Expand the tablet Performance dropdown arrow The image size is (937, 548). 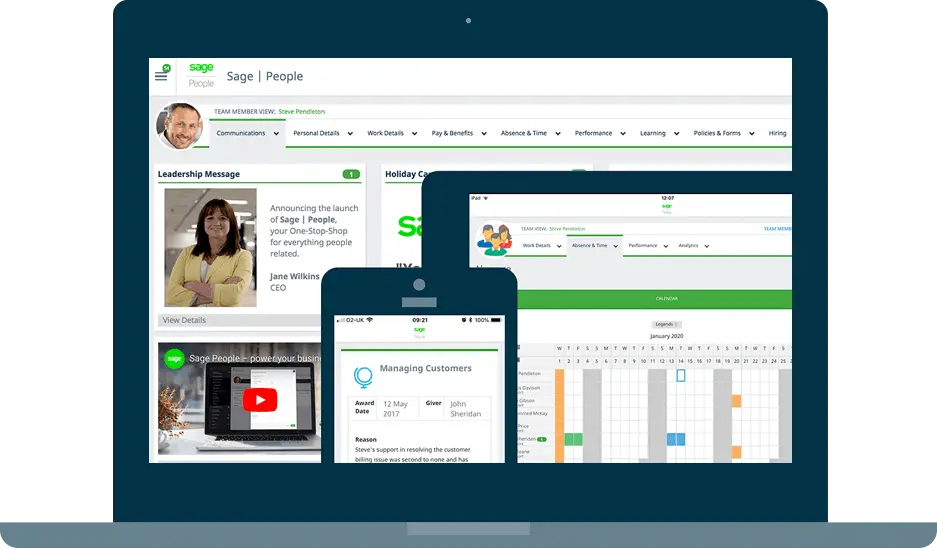[x=666, y=246]
